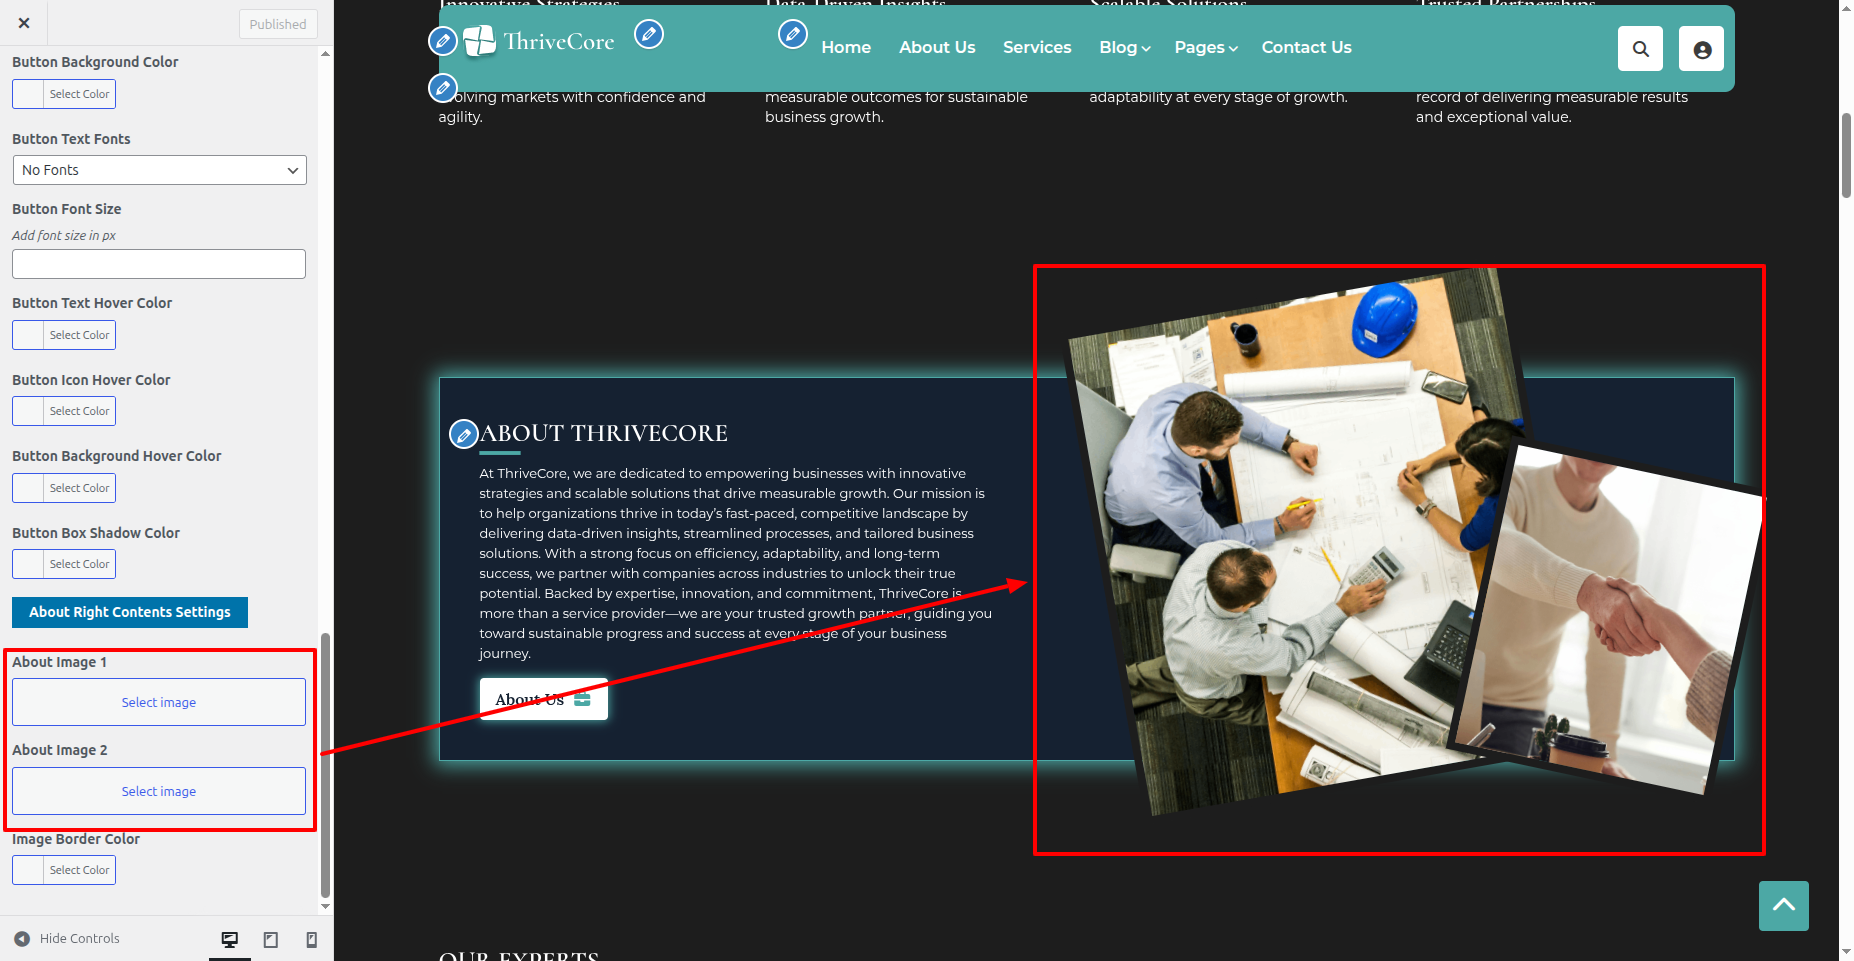1854x961 pixels.
Task: Open the Services menu item
Action: [1036, 48]
